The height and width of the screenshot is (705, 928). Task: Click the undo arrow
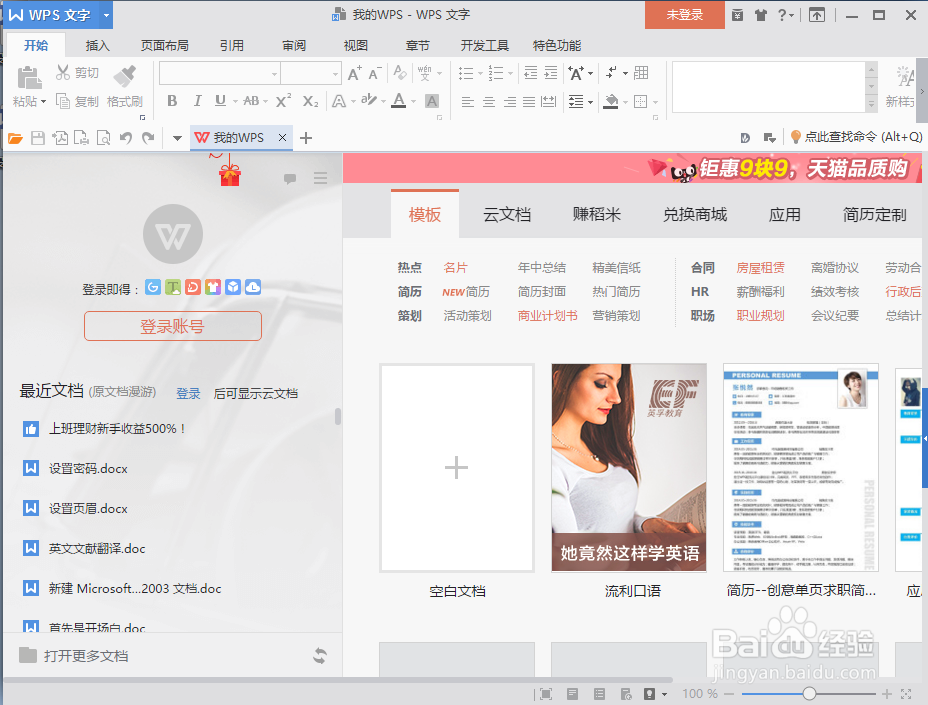tap(125, 139)
